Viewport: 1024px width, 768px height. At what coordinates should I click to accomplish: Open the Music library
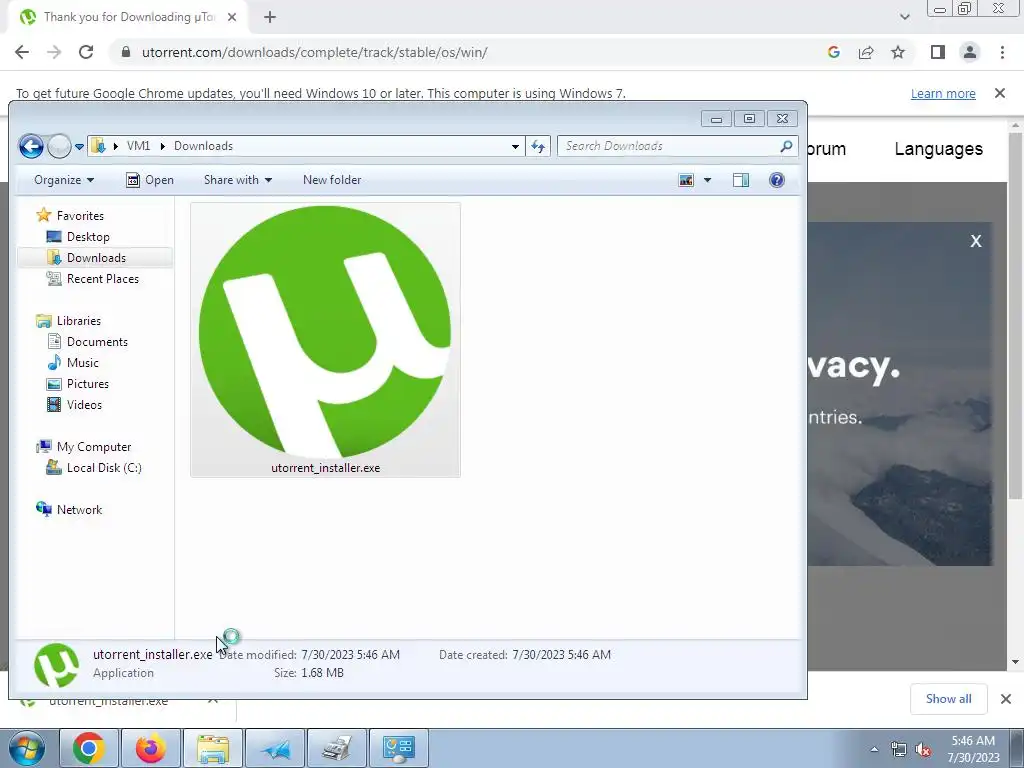click(82, 362)
